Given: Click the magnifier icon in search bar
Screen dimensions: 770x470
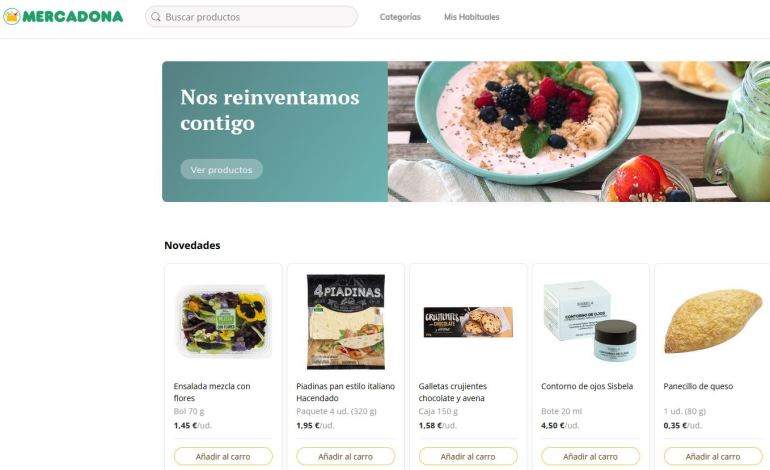Looking at the screenshot, I should (x=156, y=17).
